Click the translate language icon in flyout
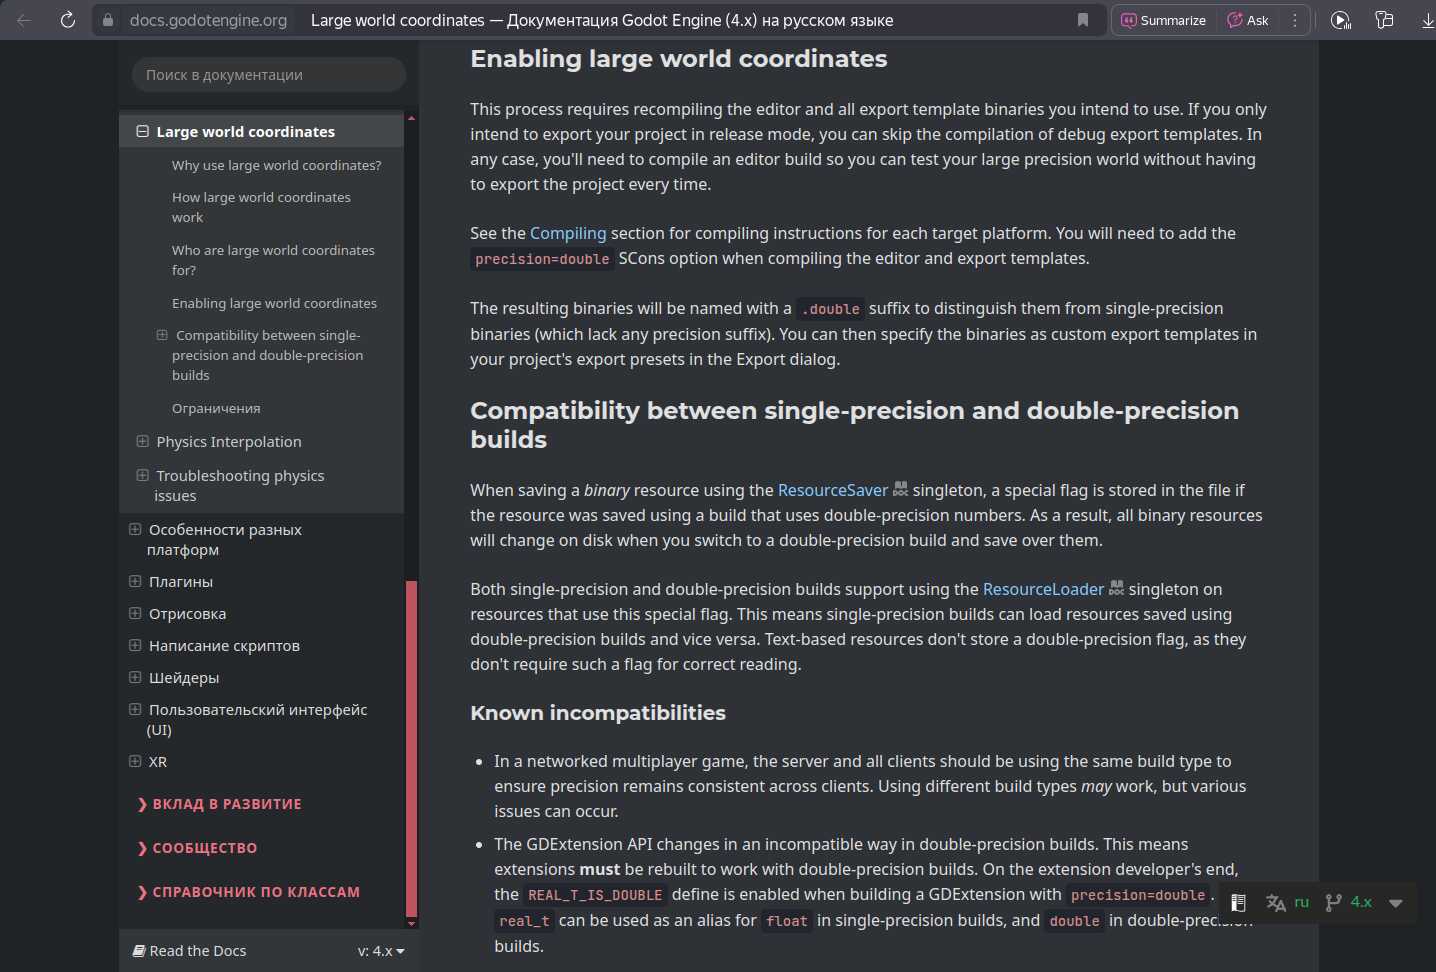The image size is (1436, 972). [1276, 902]
